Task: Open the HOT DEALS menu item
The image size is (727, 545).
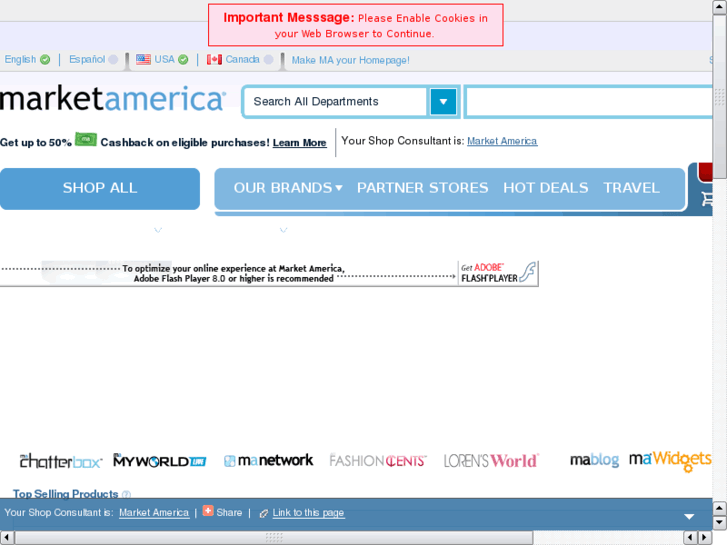Action: click(x=546, y=188)
